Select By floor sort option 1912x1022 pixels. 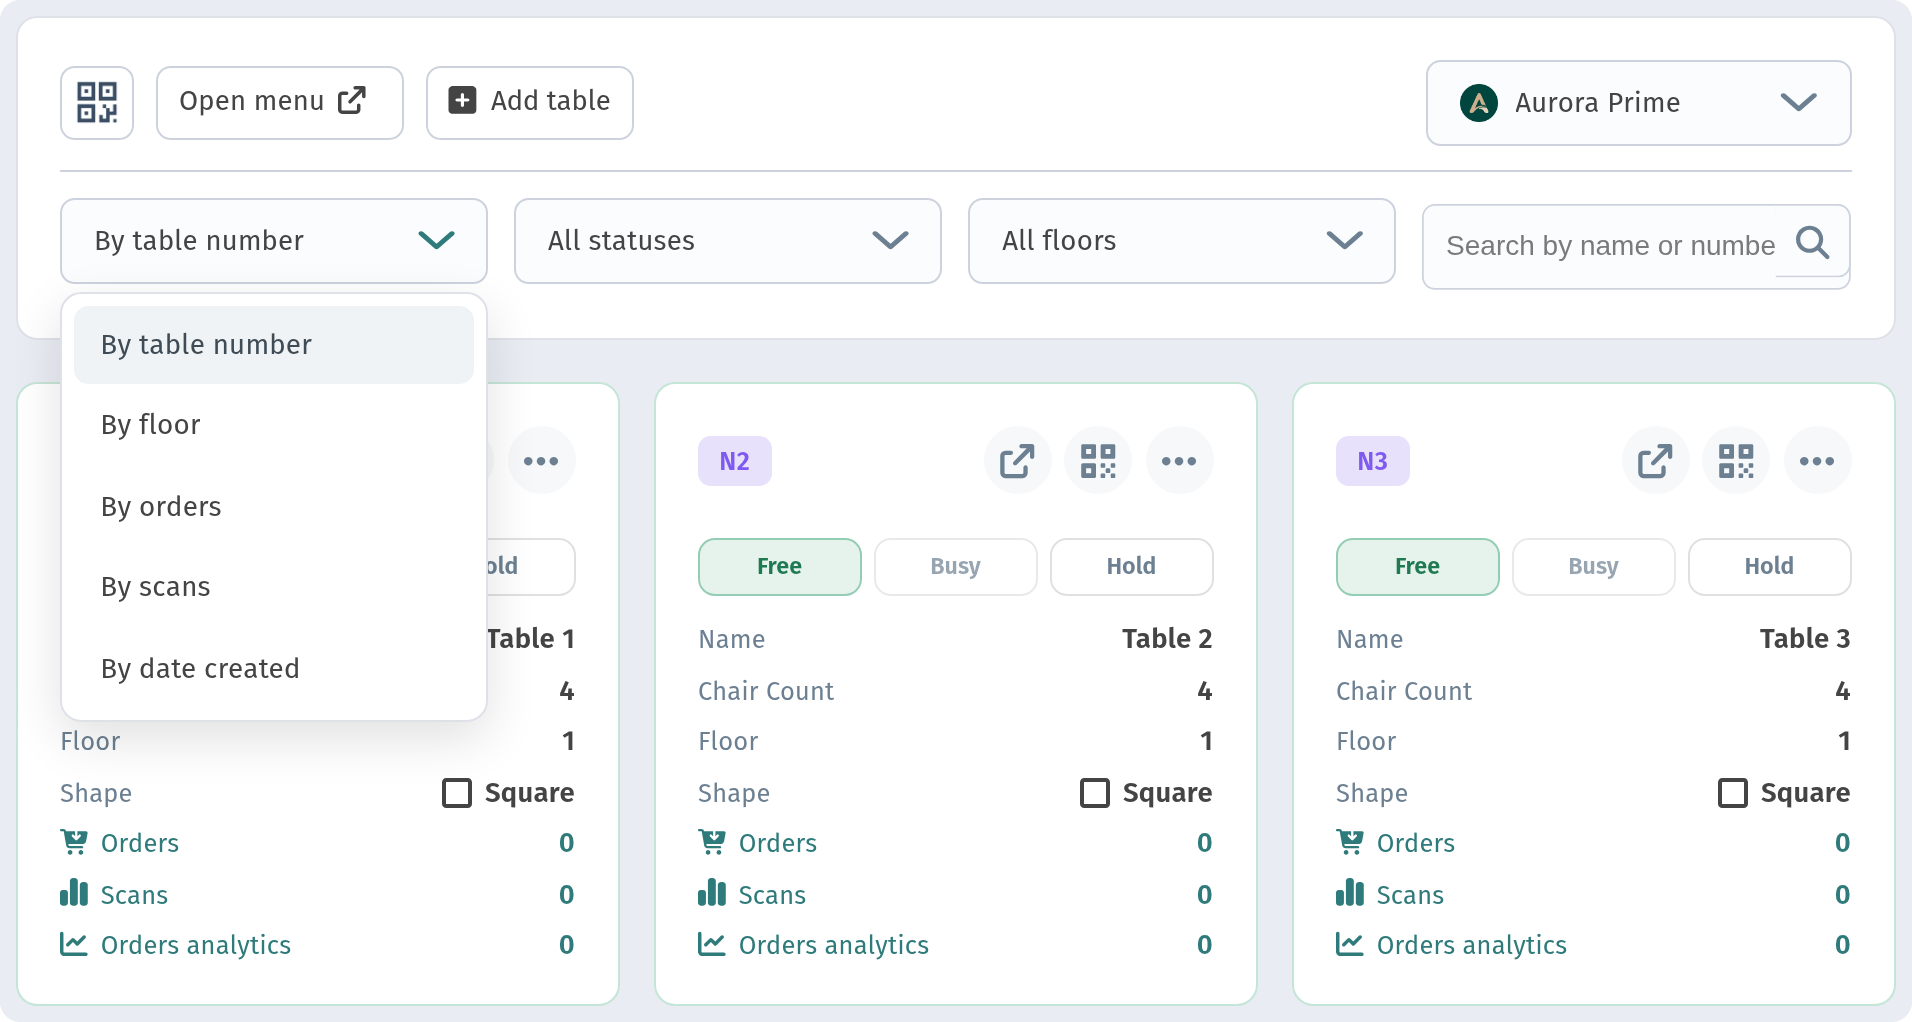coord(274,425)
